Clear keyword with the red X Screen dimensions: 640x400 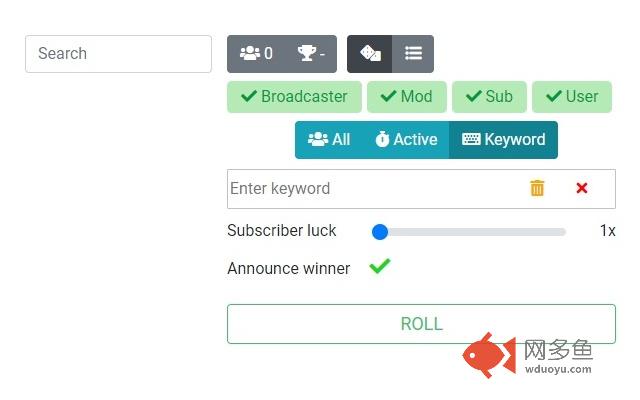click(x=582, y=188)
